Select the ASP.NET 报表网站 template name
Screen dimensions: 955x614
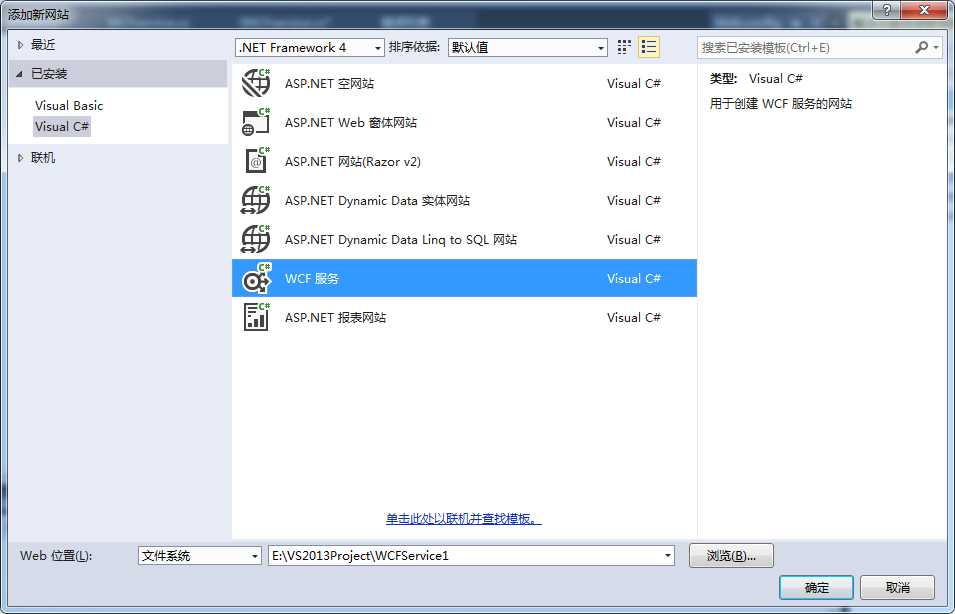click(336, 317)
